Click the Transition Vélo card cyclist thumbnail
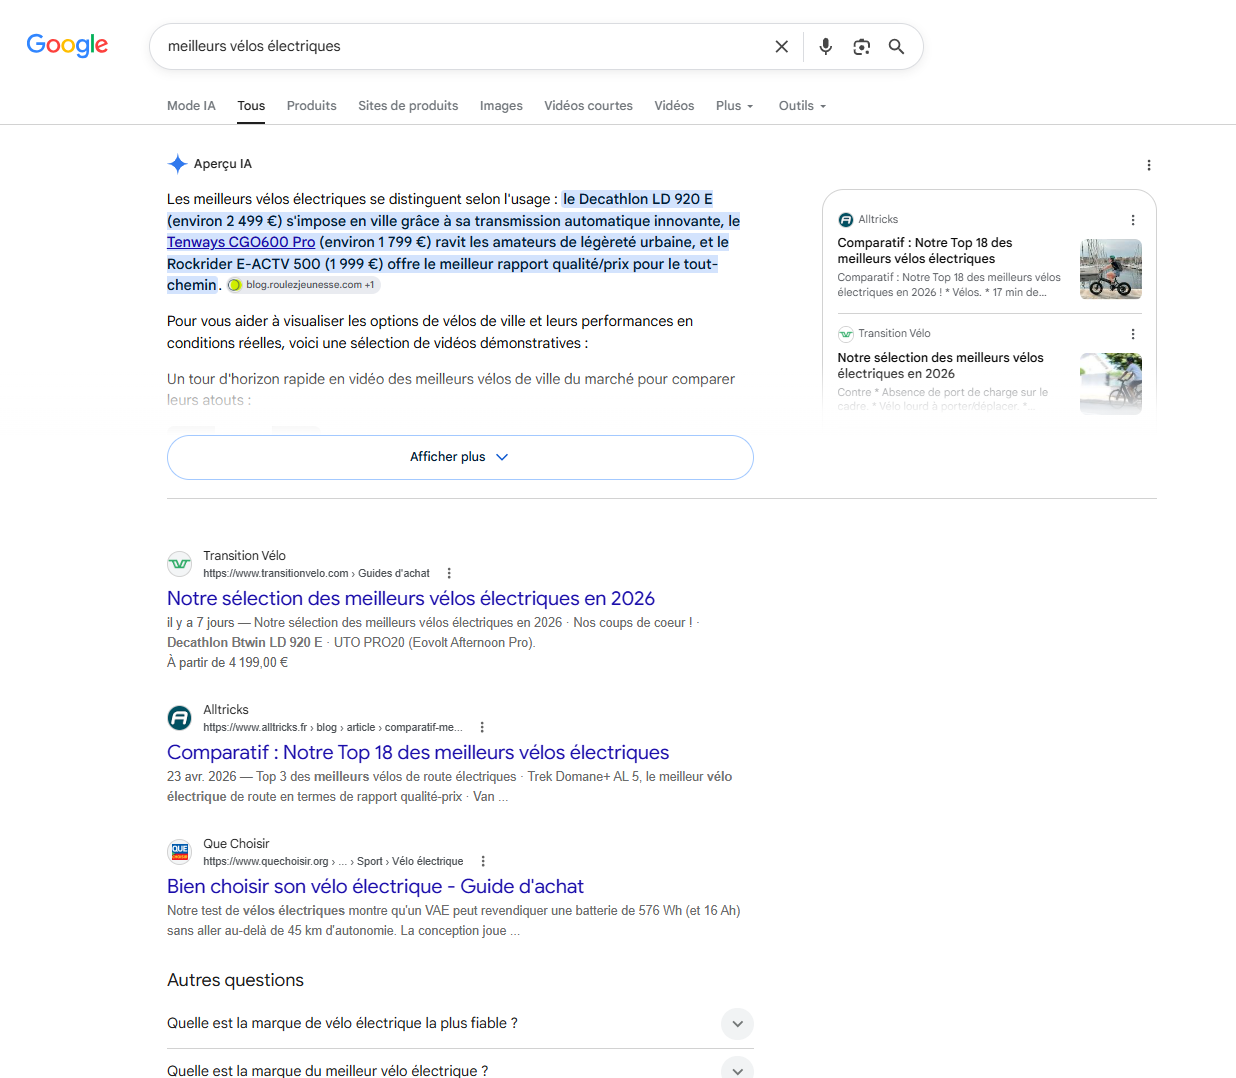Image resolution: width=1236 pixels, height=1078 pixels. pos(1111,384)
